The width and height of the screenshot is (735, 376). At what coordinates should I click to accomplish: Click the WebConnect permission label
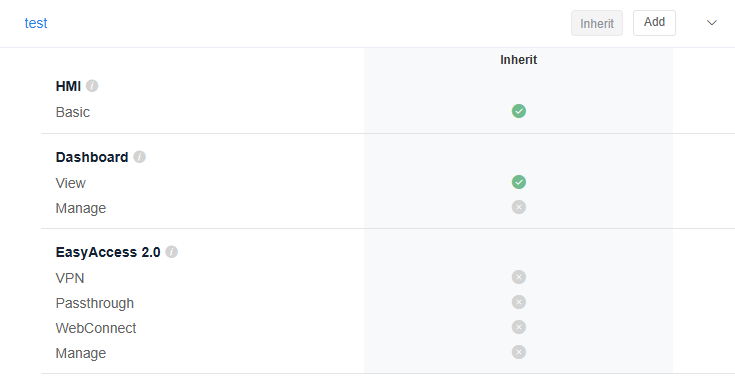pos(96,328)
